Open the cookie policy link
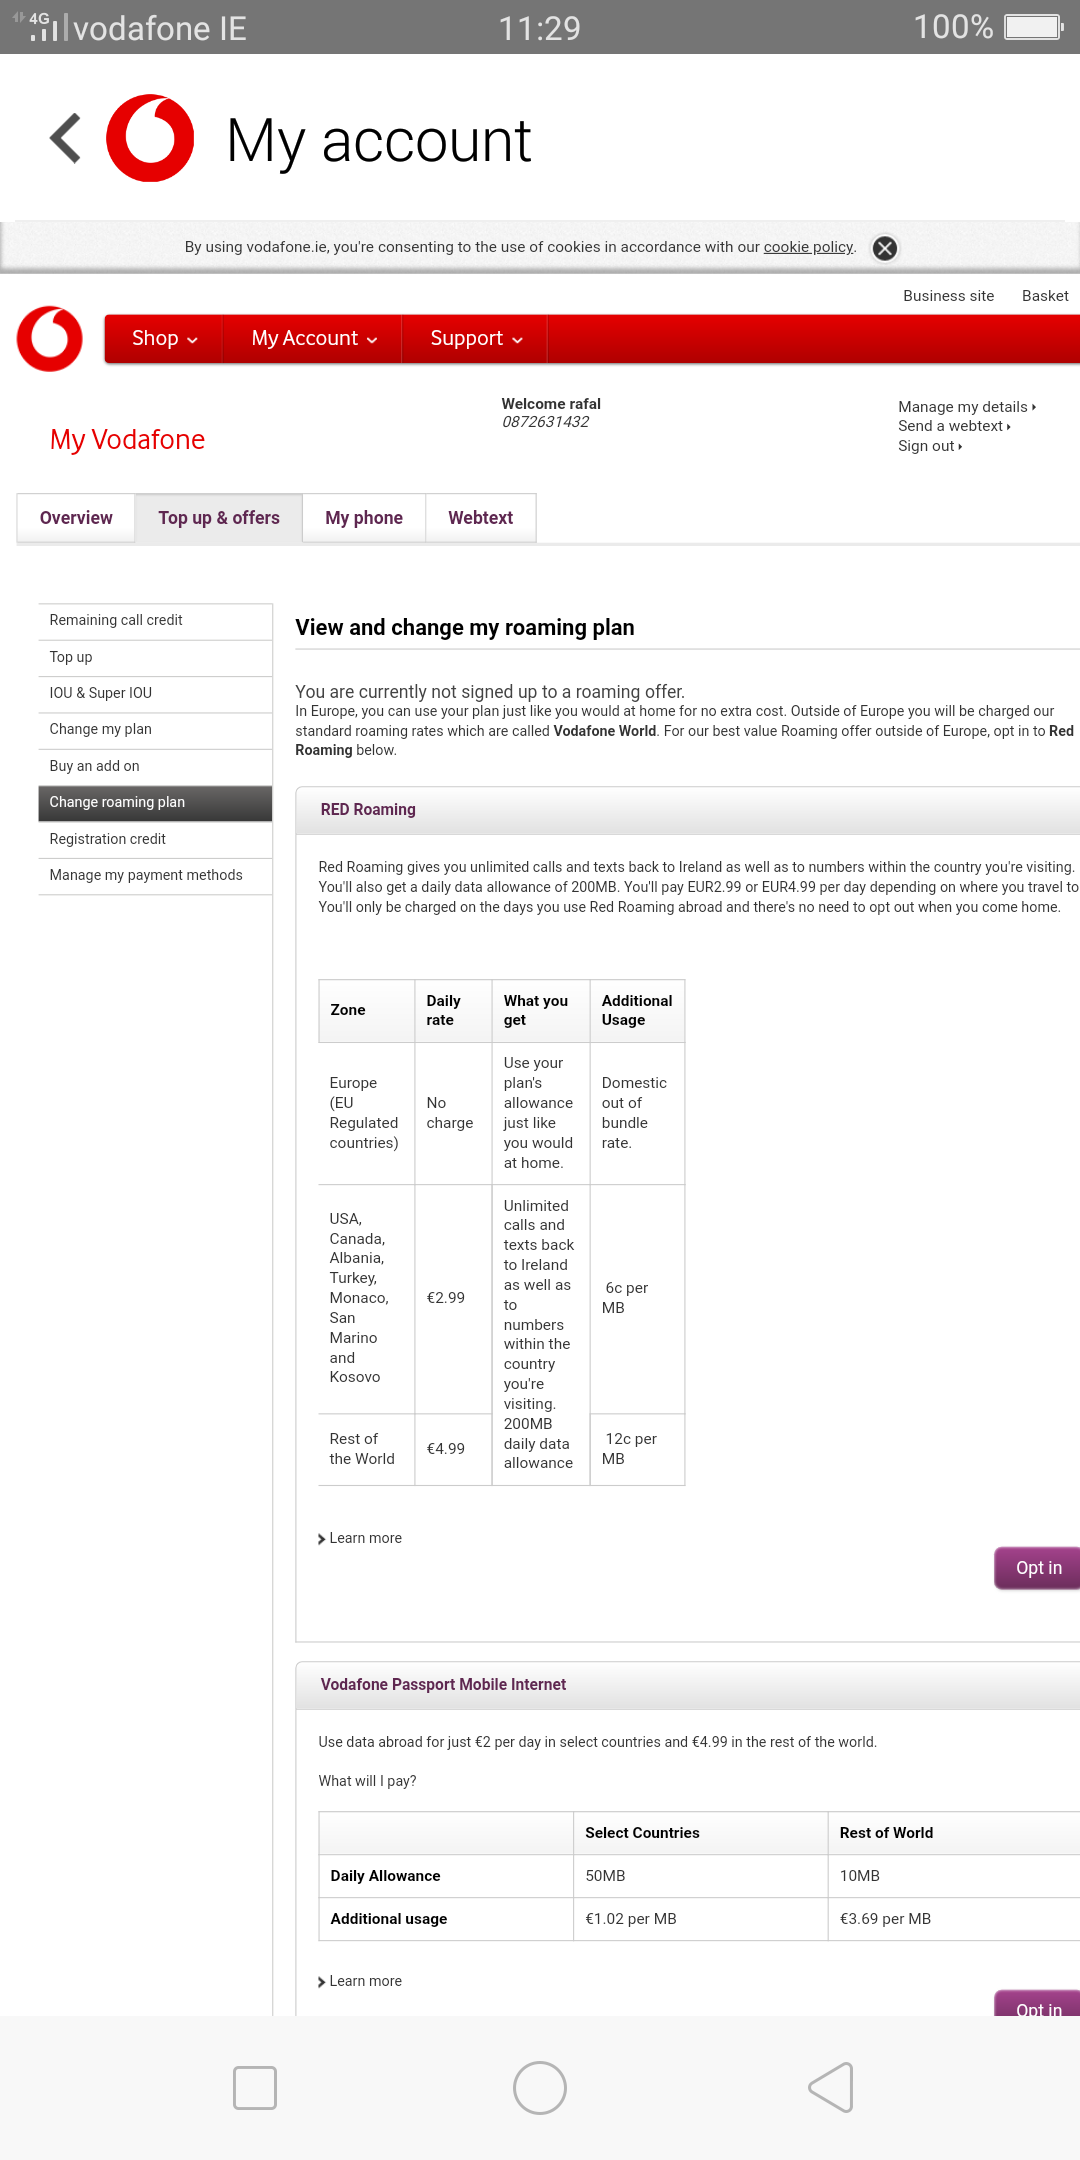Image resolution: width=1080 pixels, height=2160 pixels. pyautogui.click(x=808, y=247)
